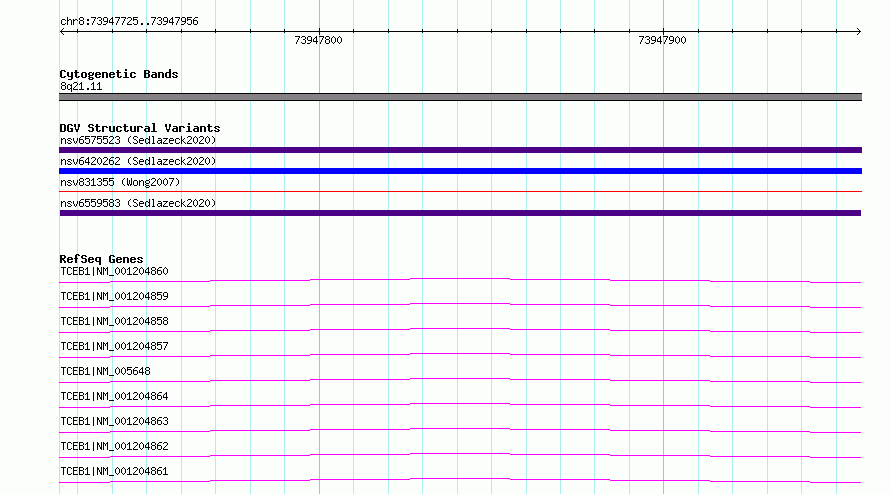Click the bright blue nsv6420262 variant bar

tap(460, 171)
